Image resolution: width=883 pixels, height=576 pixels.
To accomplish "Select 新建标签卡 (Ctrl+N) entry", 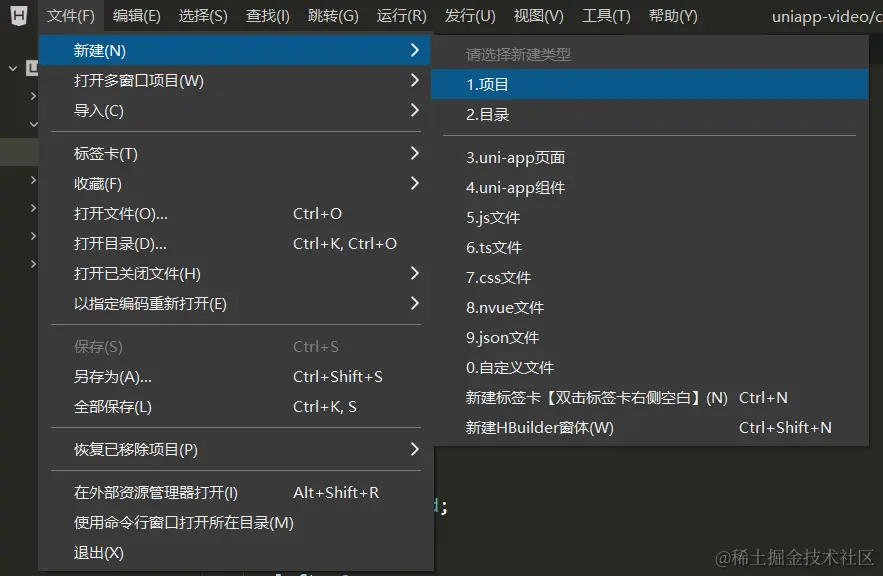I will [x=649, y=398].
